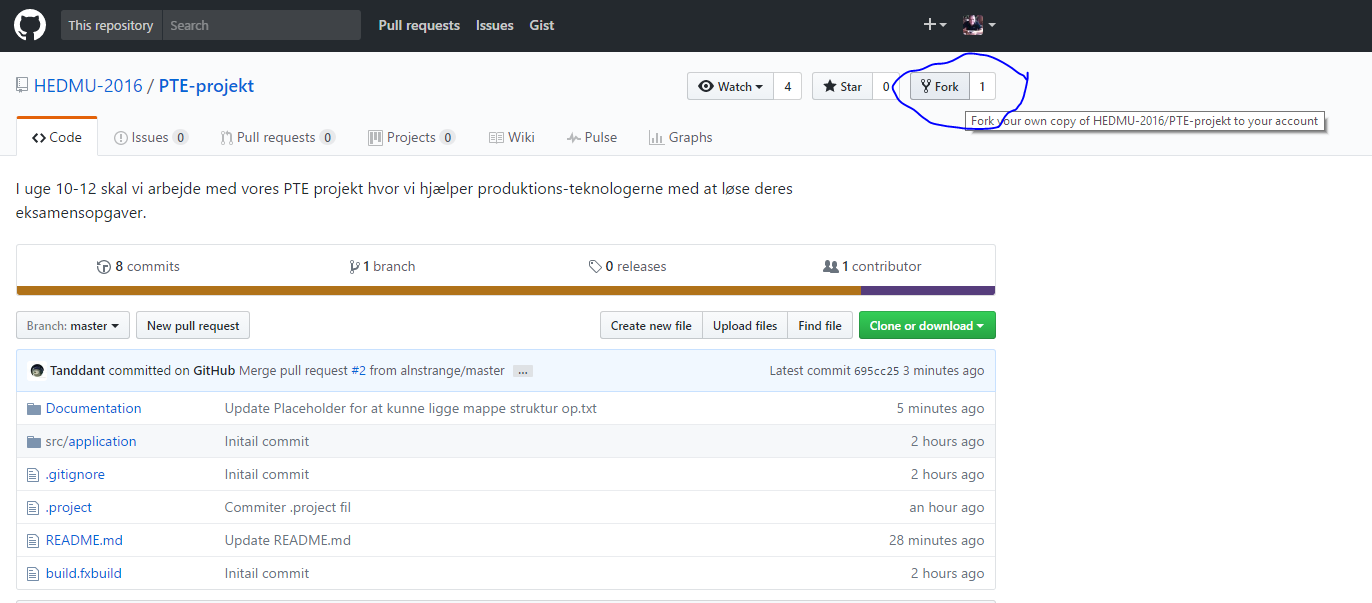Click Upload files button
This screenshot has width=1372, height=603.
tap(745, 325)
